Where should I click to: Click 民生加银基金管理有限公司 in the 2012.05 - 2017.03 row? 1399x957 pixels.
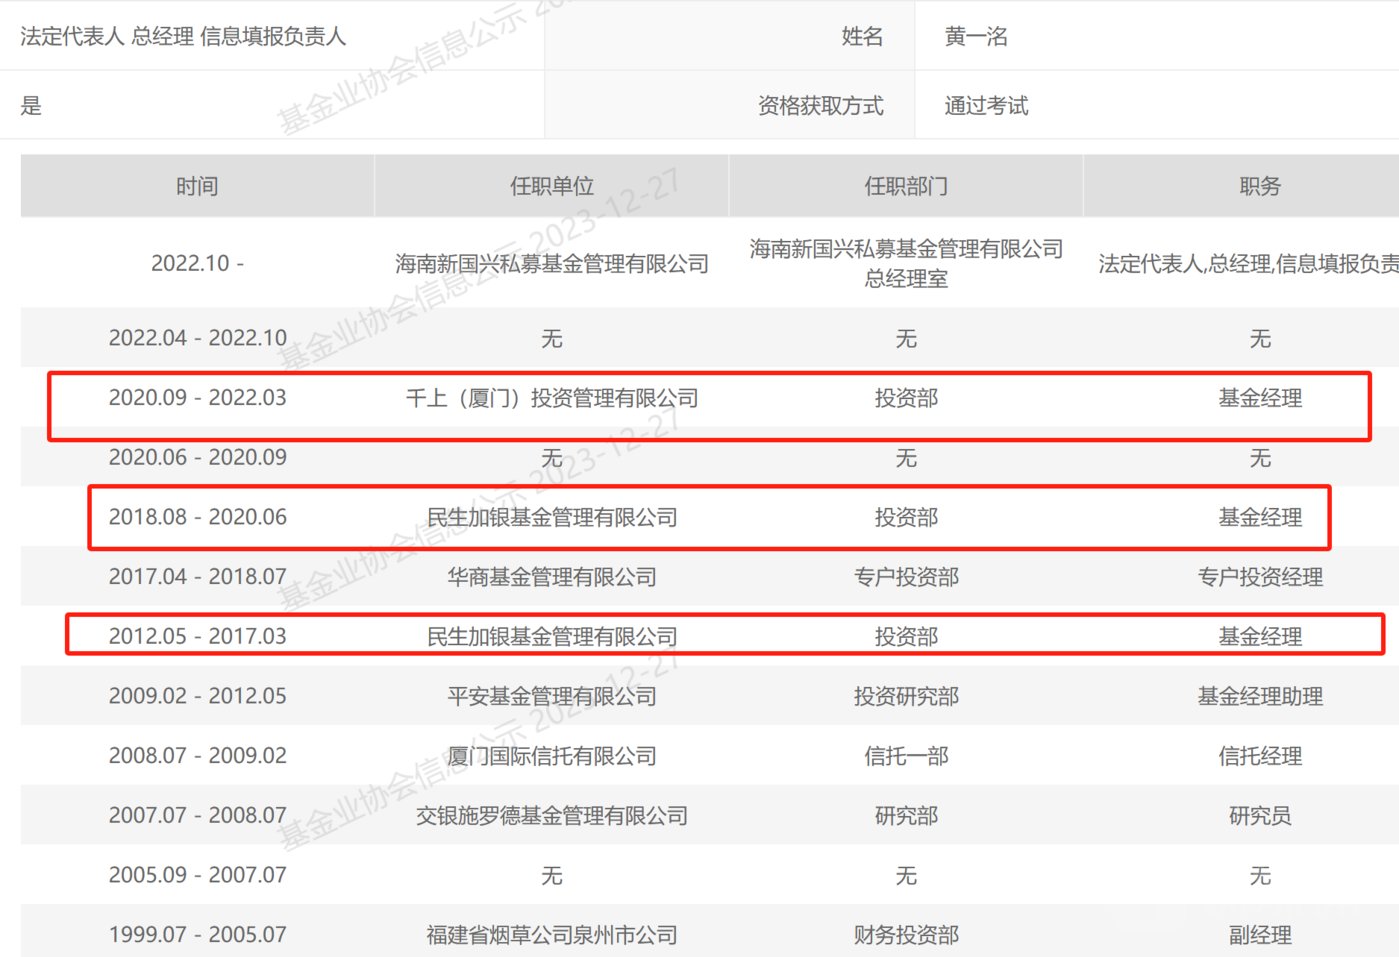[552, 636]
